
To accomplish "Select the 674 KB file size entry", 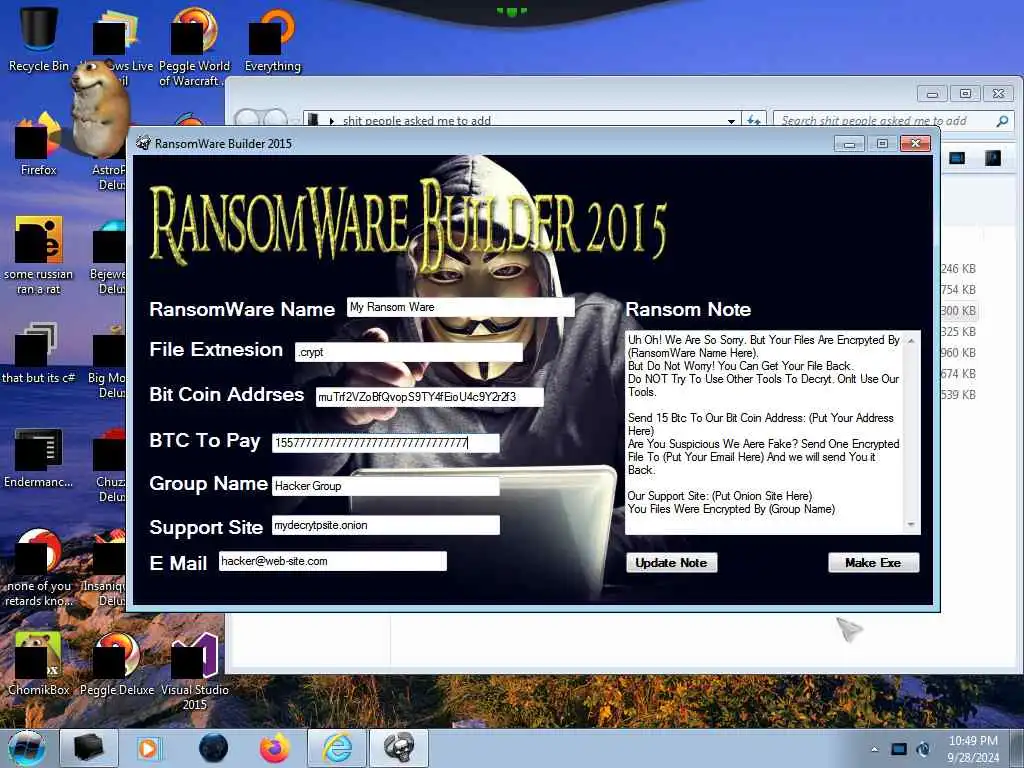I will (x=958, y=374).
